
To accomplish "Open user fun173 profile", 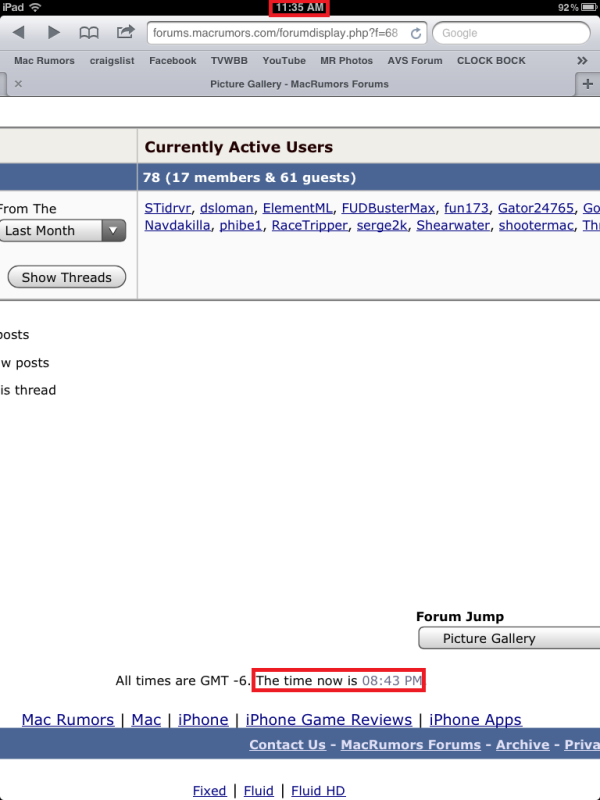I will [466, 208].
